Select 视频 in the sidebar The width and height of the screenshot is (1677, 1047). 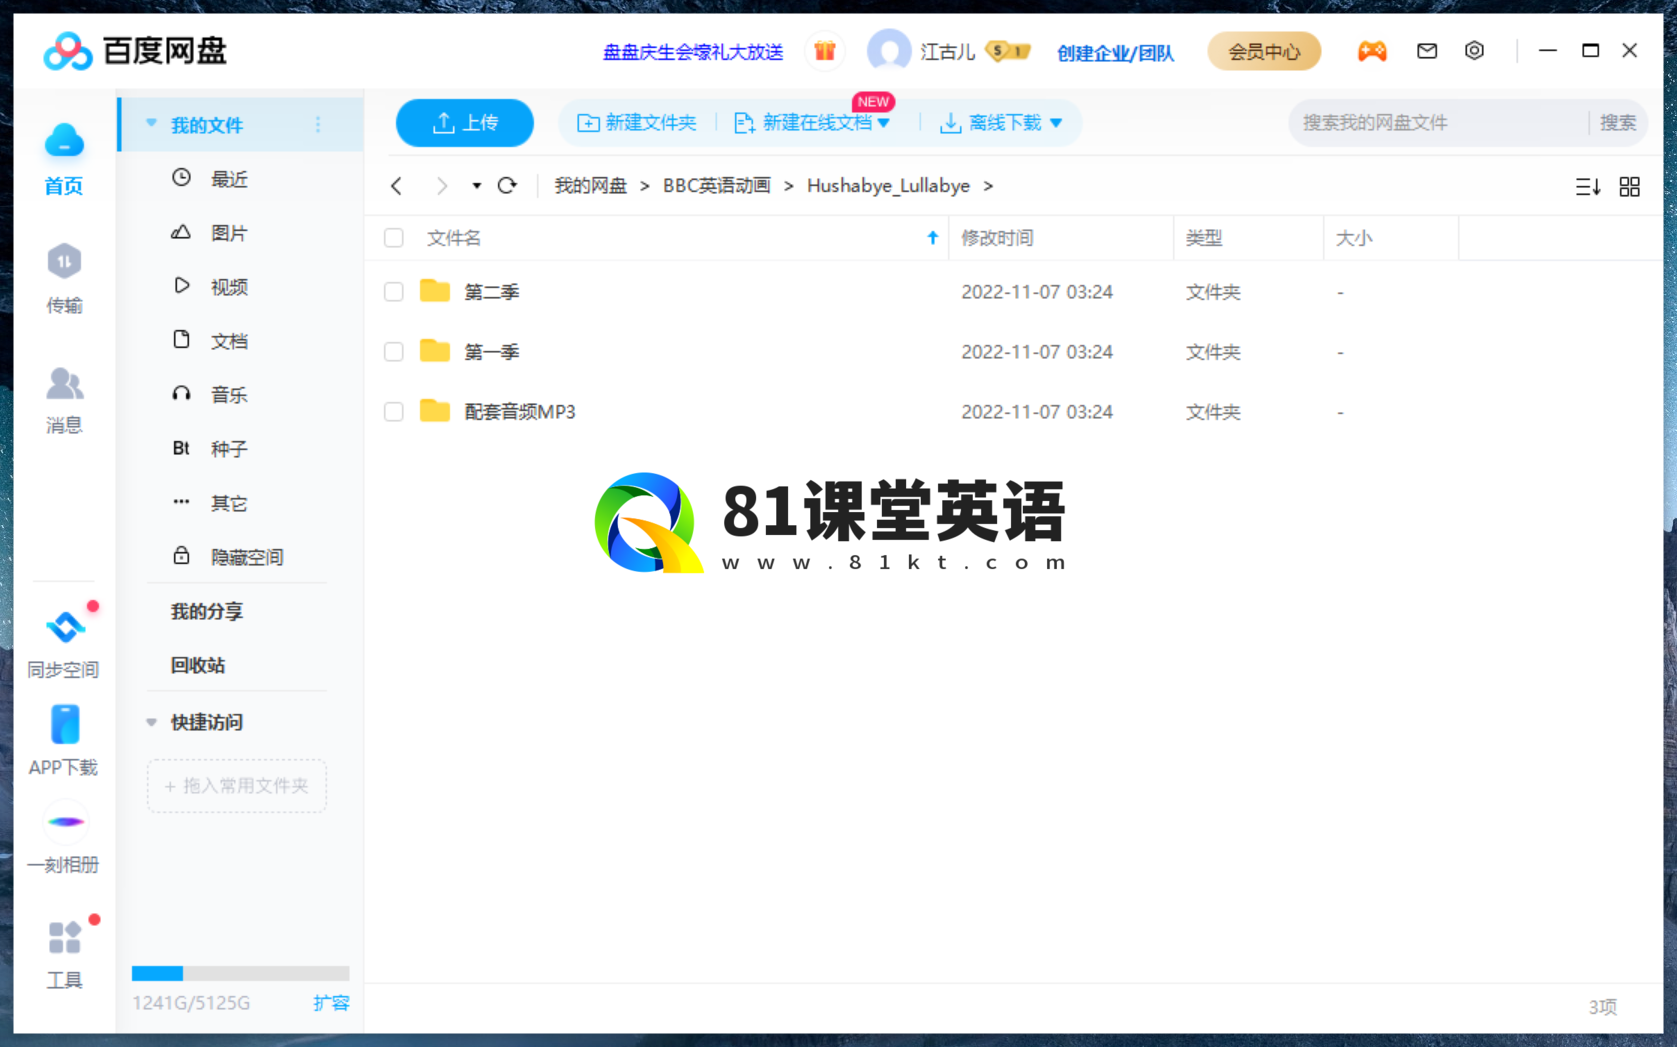[x=229, y=286]
